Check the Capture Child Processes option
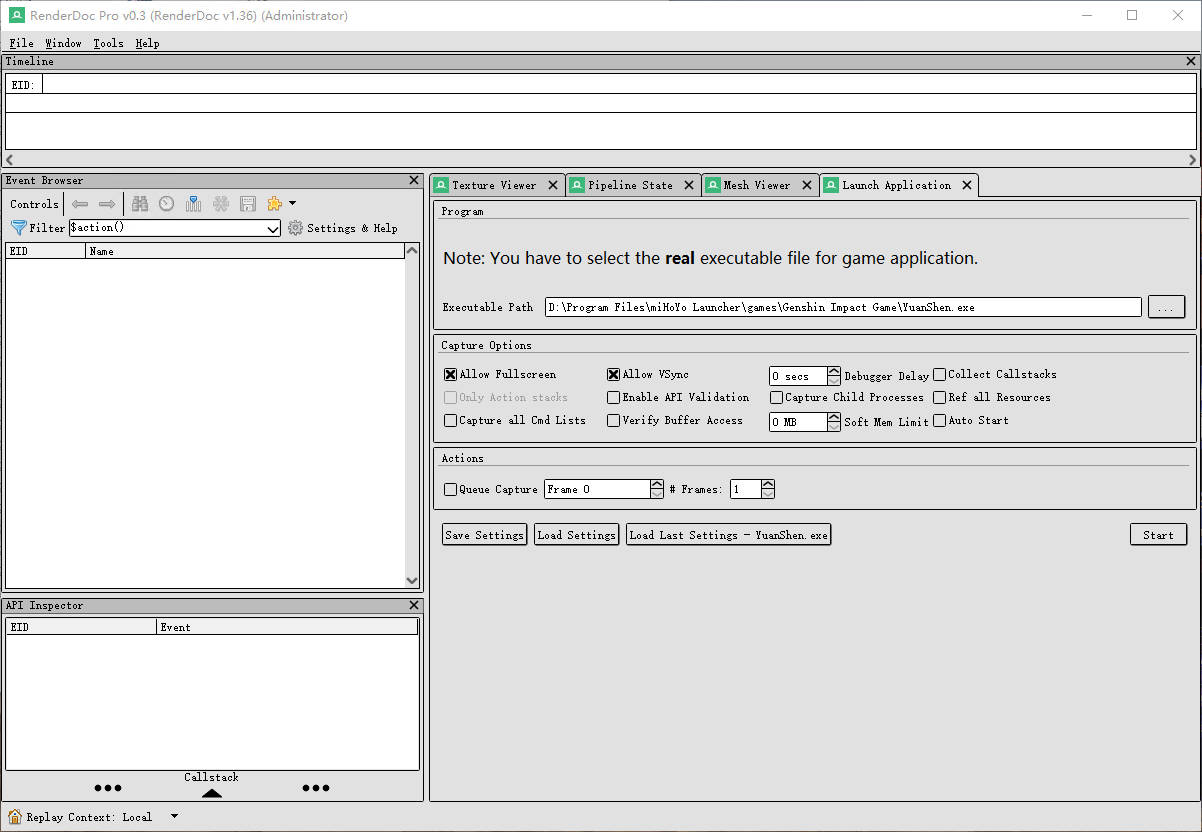This screenshot has height=832, width=1202. click(x=776, y=398)
